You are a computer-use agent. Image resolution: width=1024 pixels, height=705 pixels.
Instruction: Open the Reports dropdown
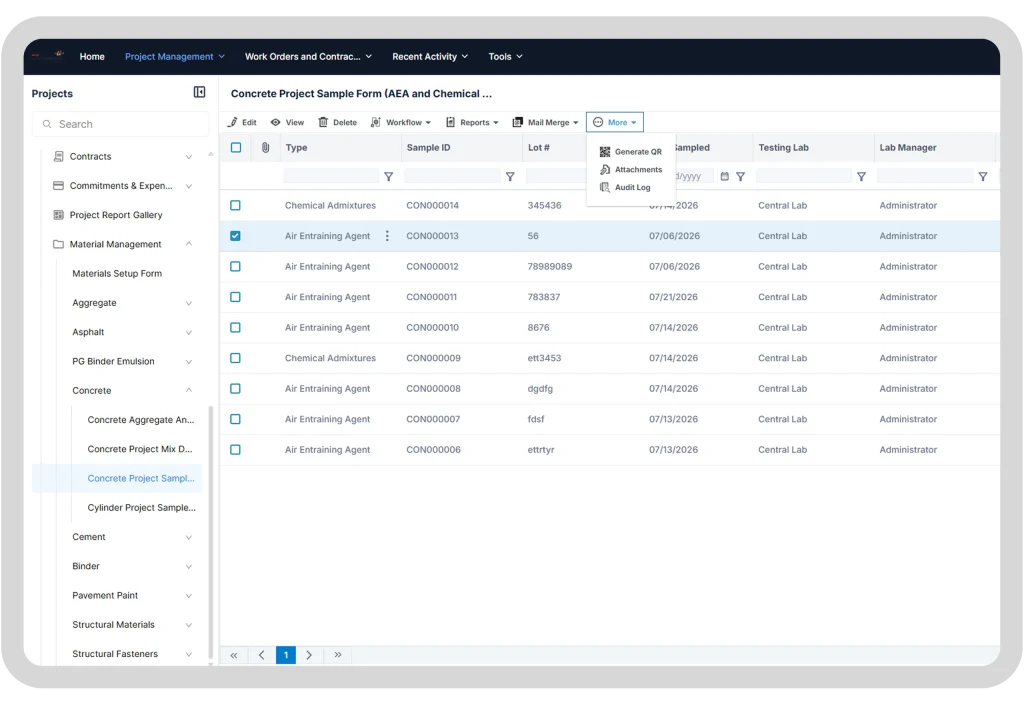(472, 122)
